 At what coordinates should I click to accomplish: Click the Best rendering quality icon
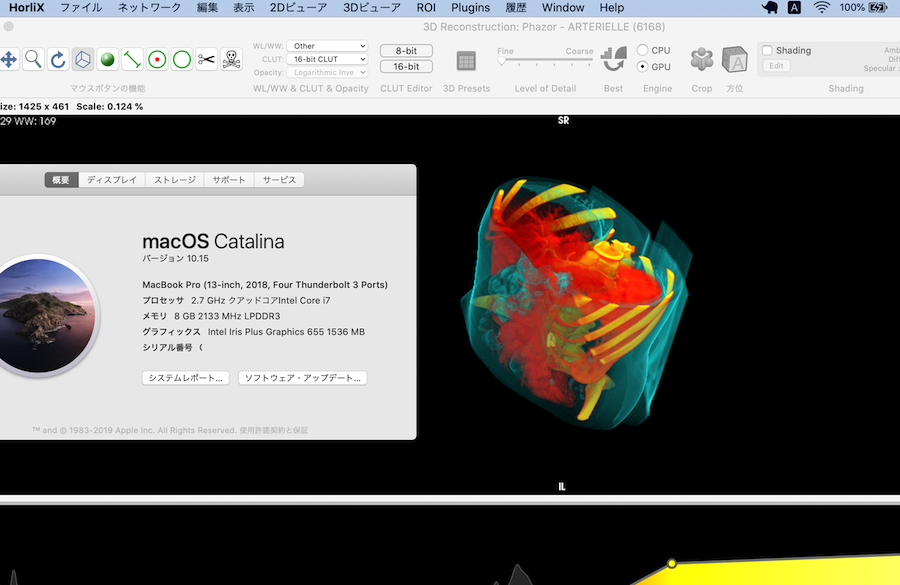point(613,60)
